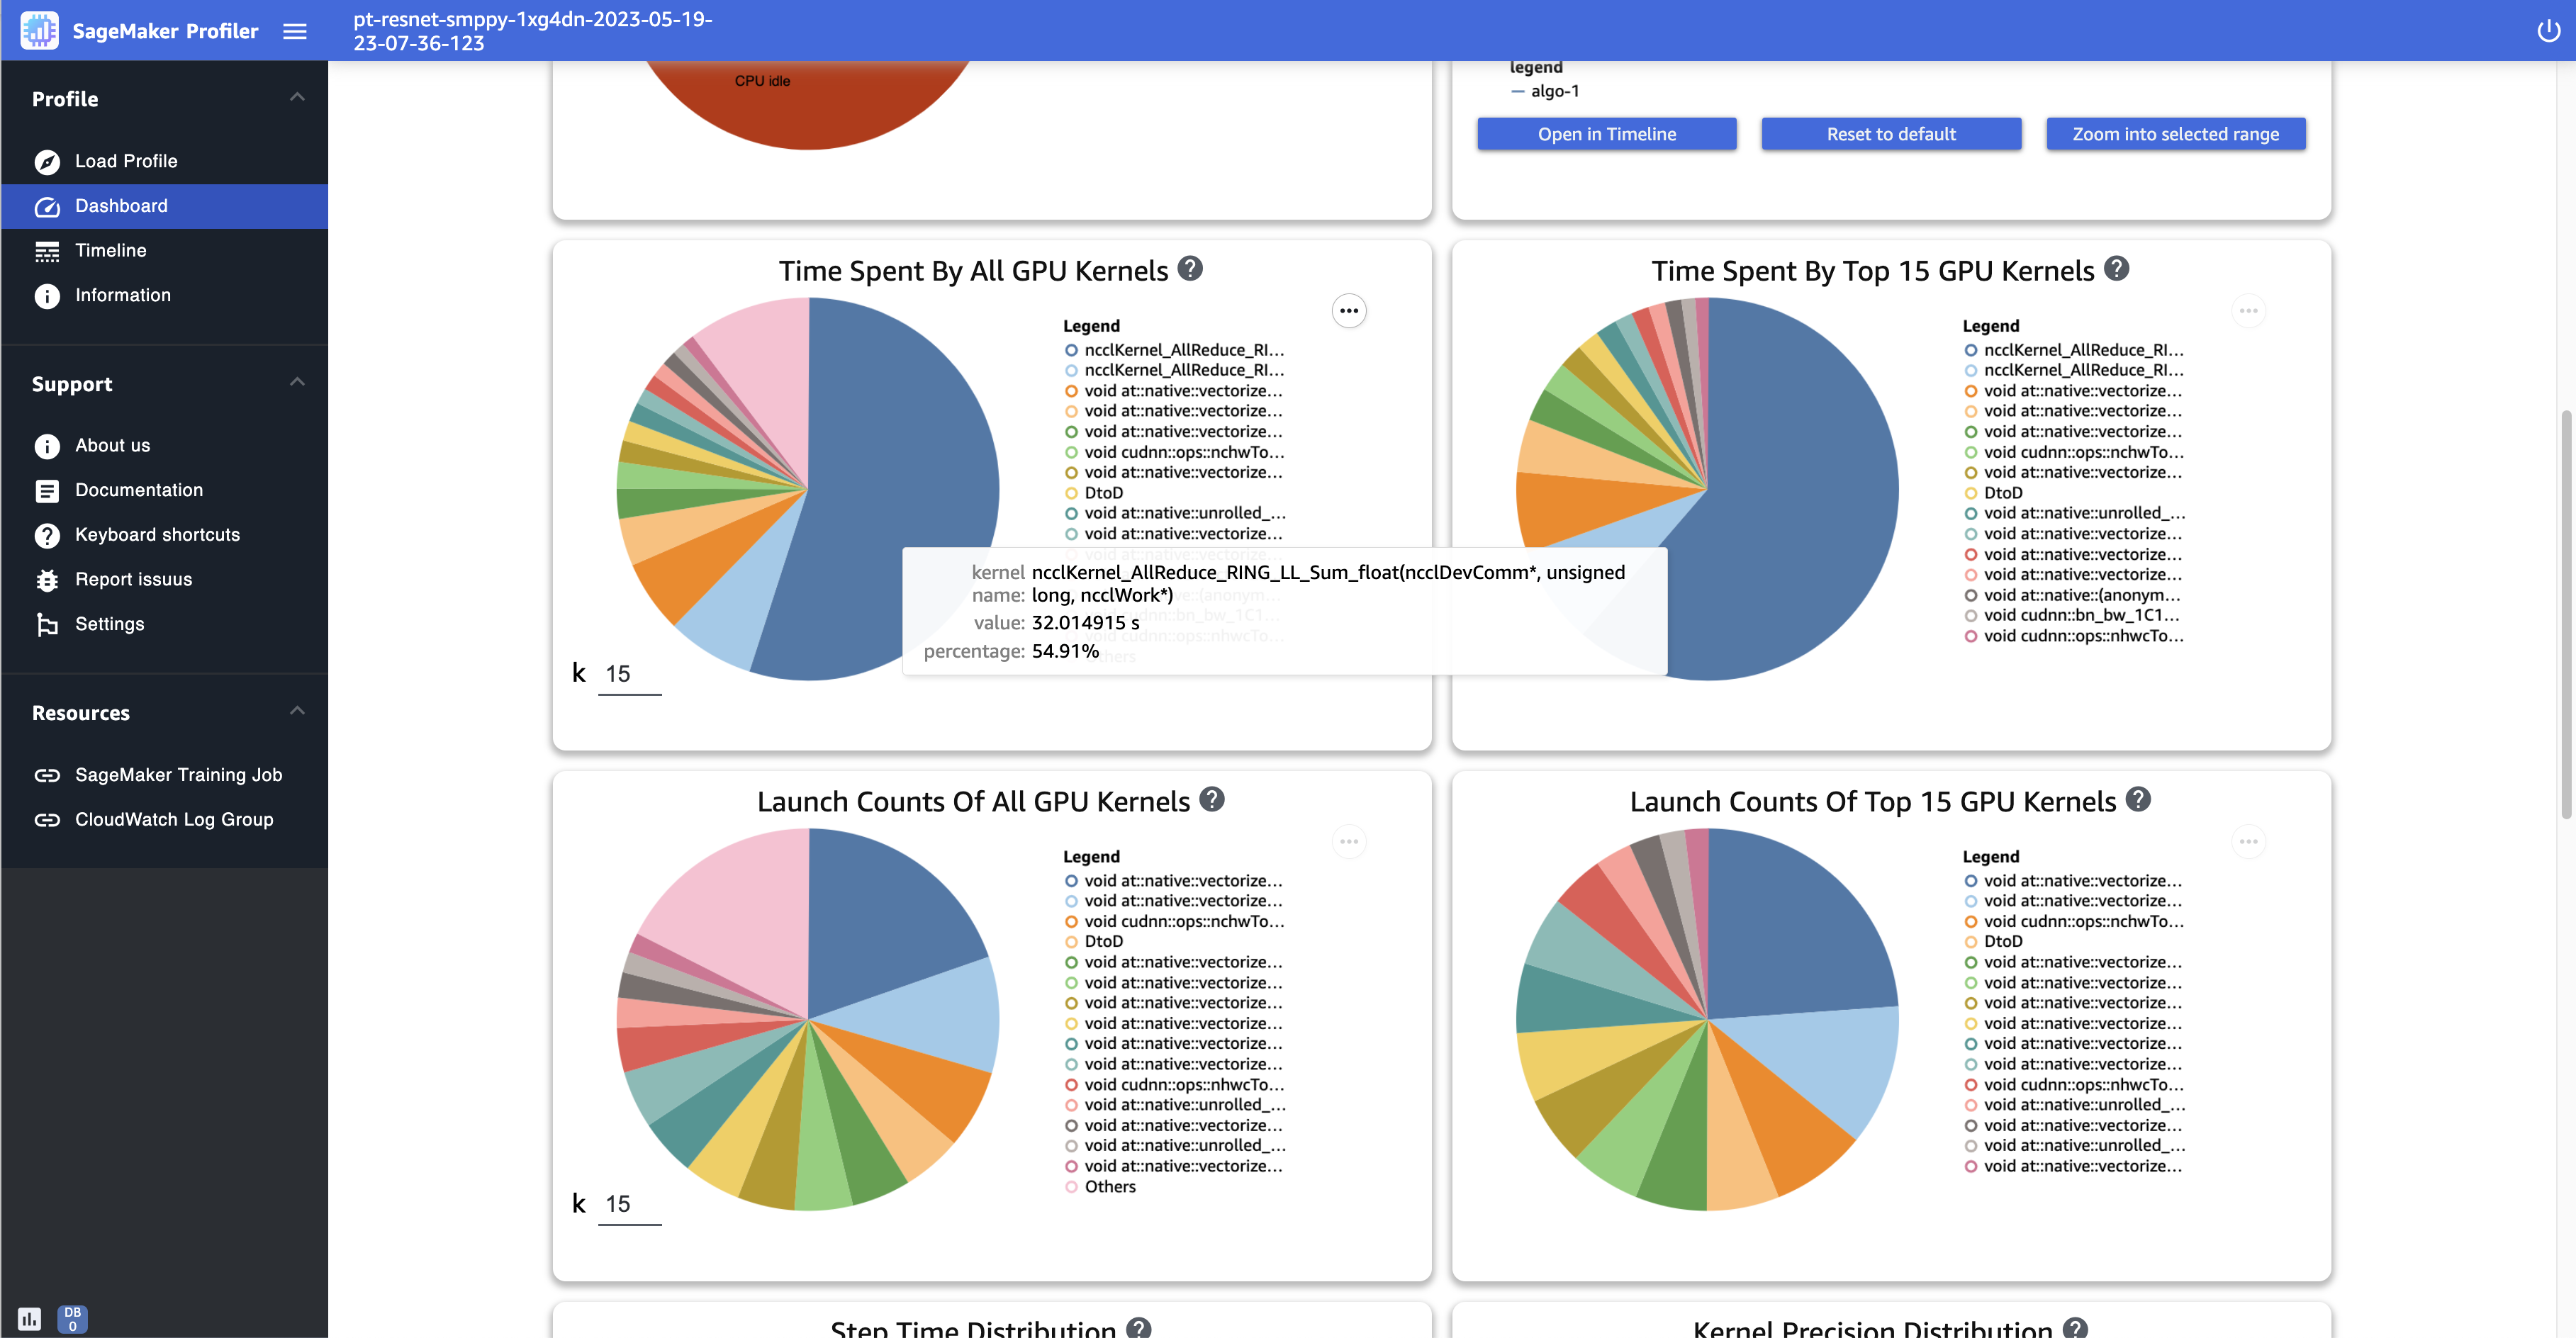Click the Documentation icon in sidebar
Screen dimensions: 2576x1338
pos(46,490)
